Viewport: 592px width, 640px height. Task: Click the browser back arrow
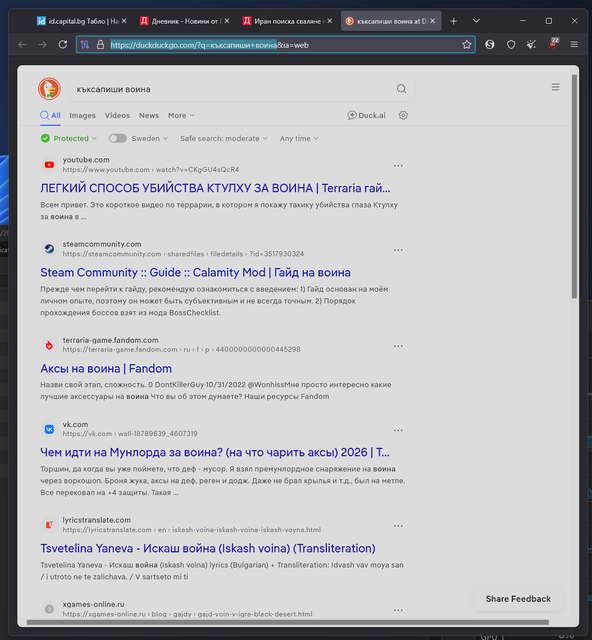pos(22,44)
